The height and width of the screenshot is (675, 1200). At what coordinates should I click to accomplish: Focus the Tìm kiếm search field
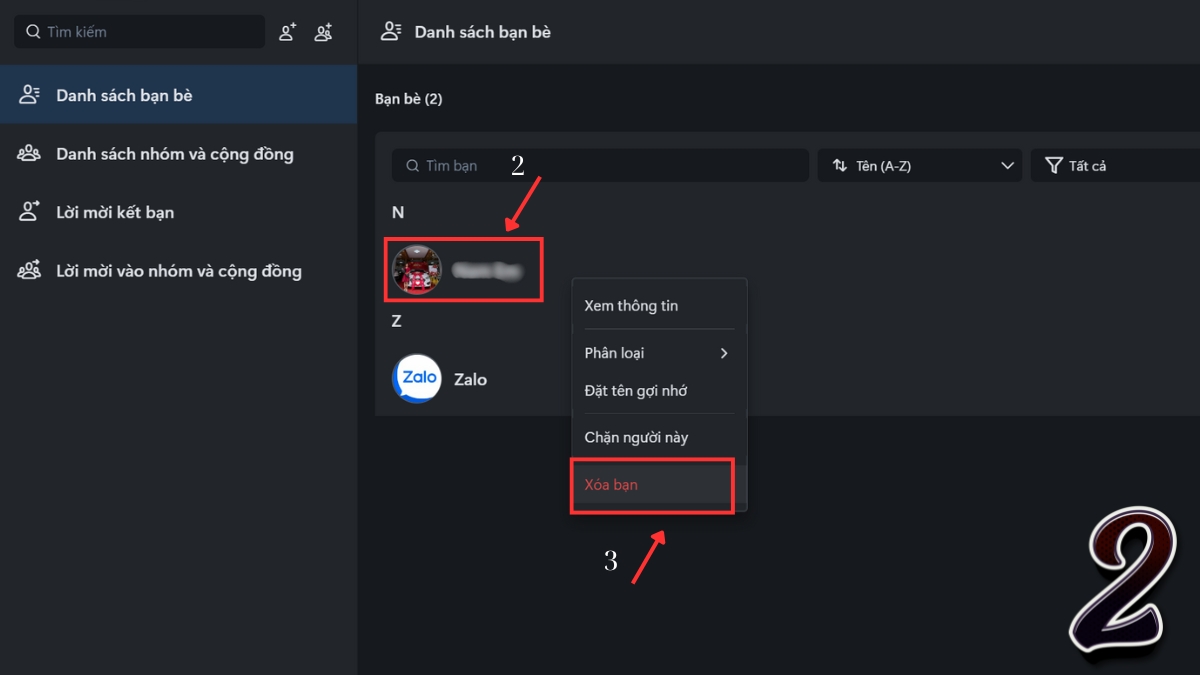(140, 32)
